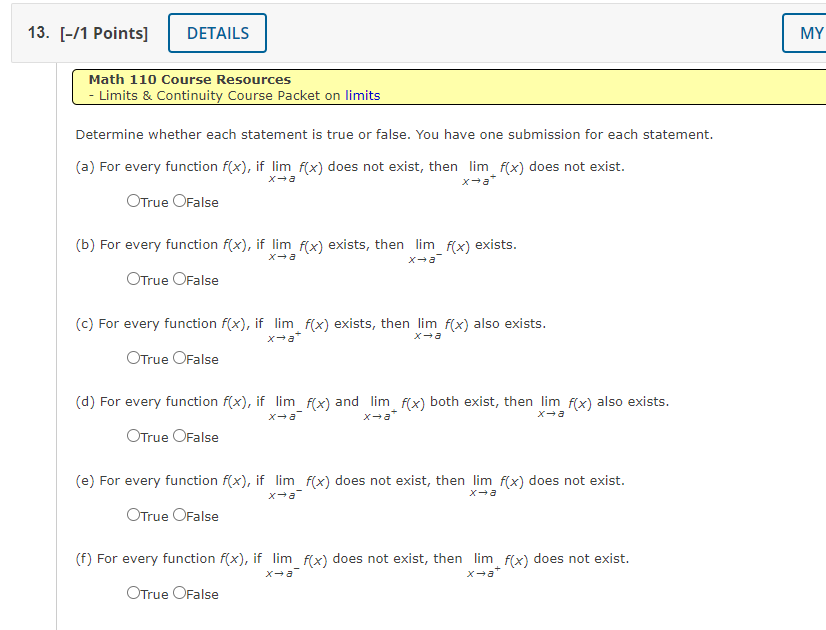
Task: Click the text of statement (d)
Action: click(372, 407)
